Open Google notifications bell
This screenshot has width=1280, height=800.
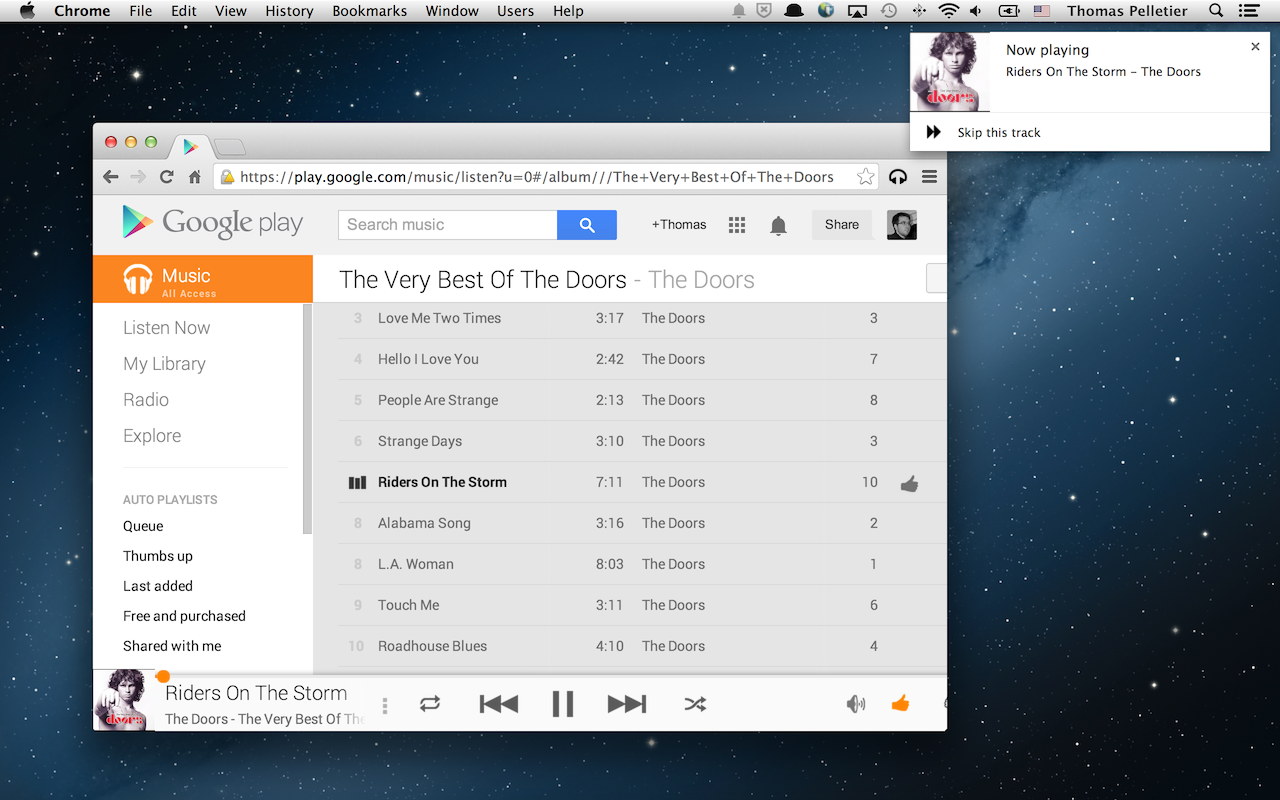[778, 225]
